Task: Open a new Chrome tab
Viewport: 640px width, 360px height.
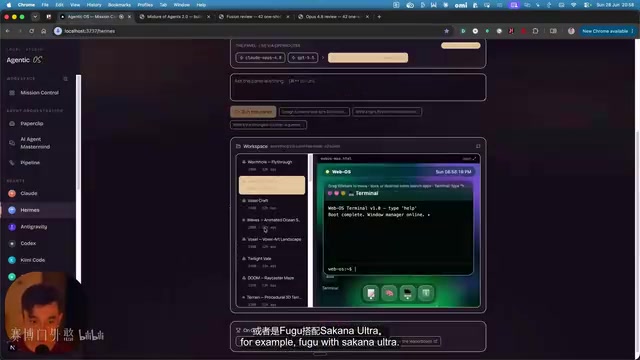Action: [x=379, y=17]
